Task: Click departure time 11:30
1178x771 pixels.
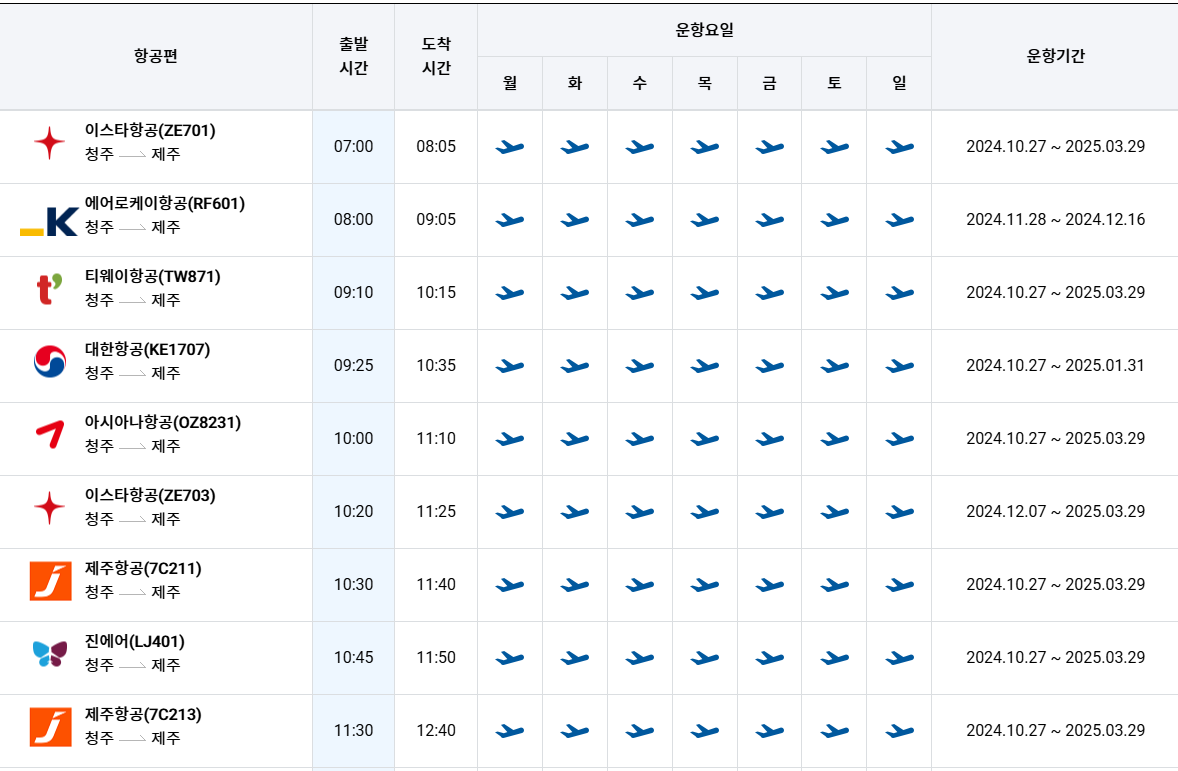Action: tap(353, 730)
